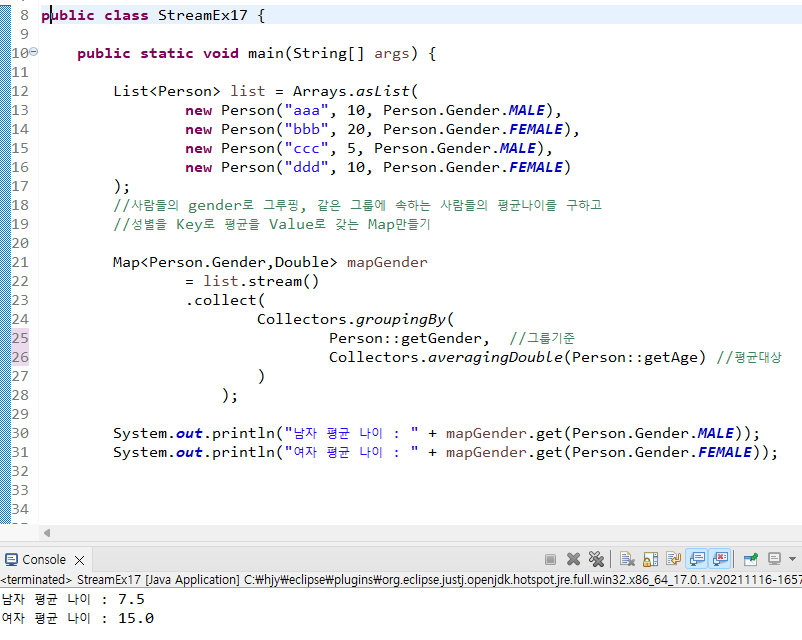Click on Collectors.groupingBy call
The image size is (802, 640).
[355, 319]
